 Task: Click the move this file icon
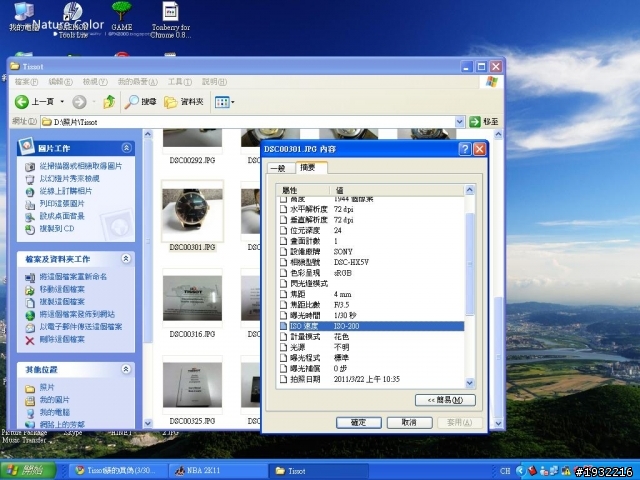[30, 290]
